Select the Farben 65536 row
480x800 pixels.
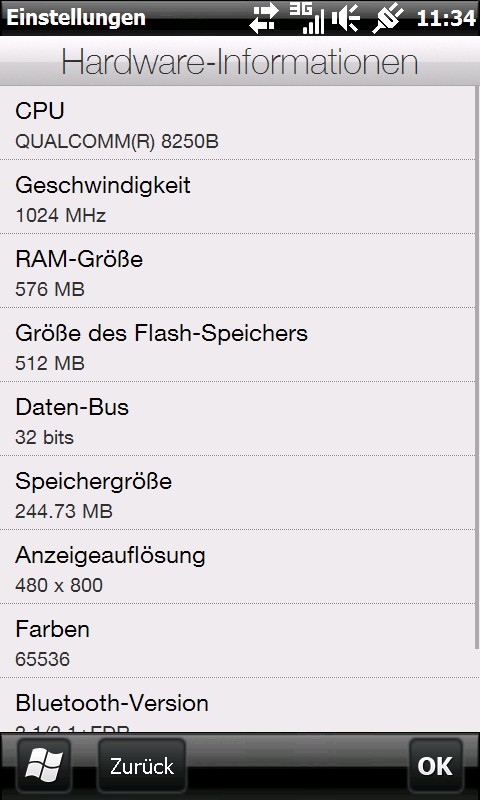click(237, 641)
